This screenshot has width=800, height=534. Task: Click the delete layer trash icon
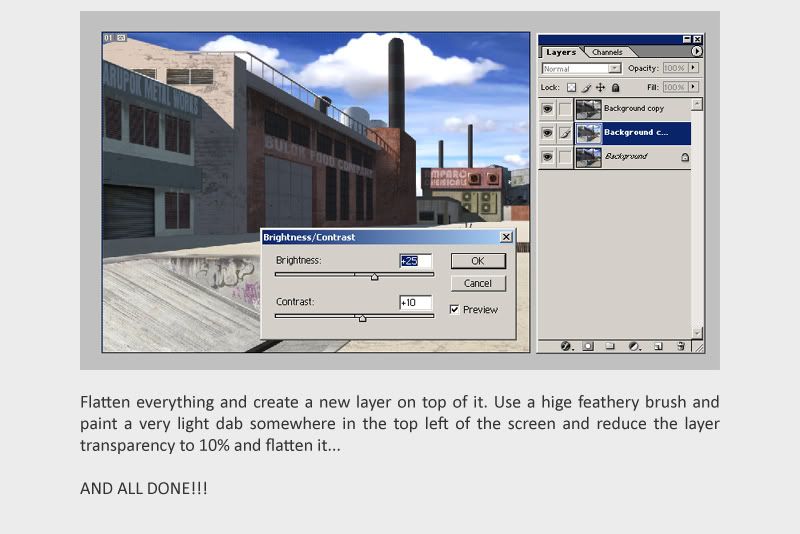click(x=680, y=346)
